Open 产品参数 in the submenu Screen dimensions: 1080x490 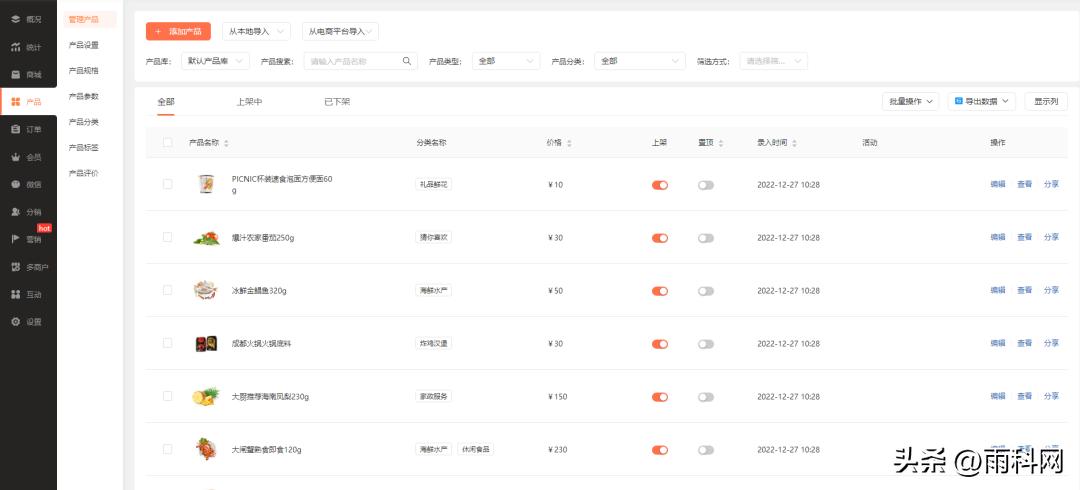(x=84, y=96)
